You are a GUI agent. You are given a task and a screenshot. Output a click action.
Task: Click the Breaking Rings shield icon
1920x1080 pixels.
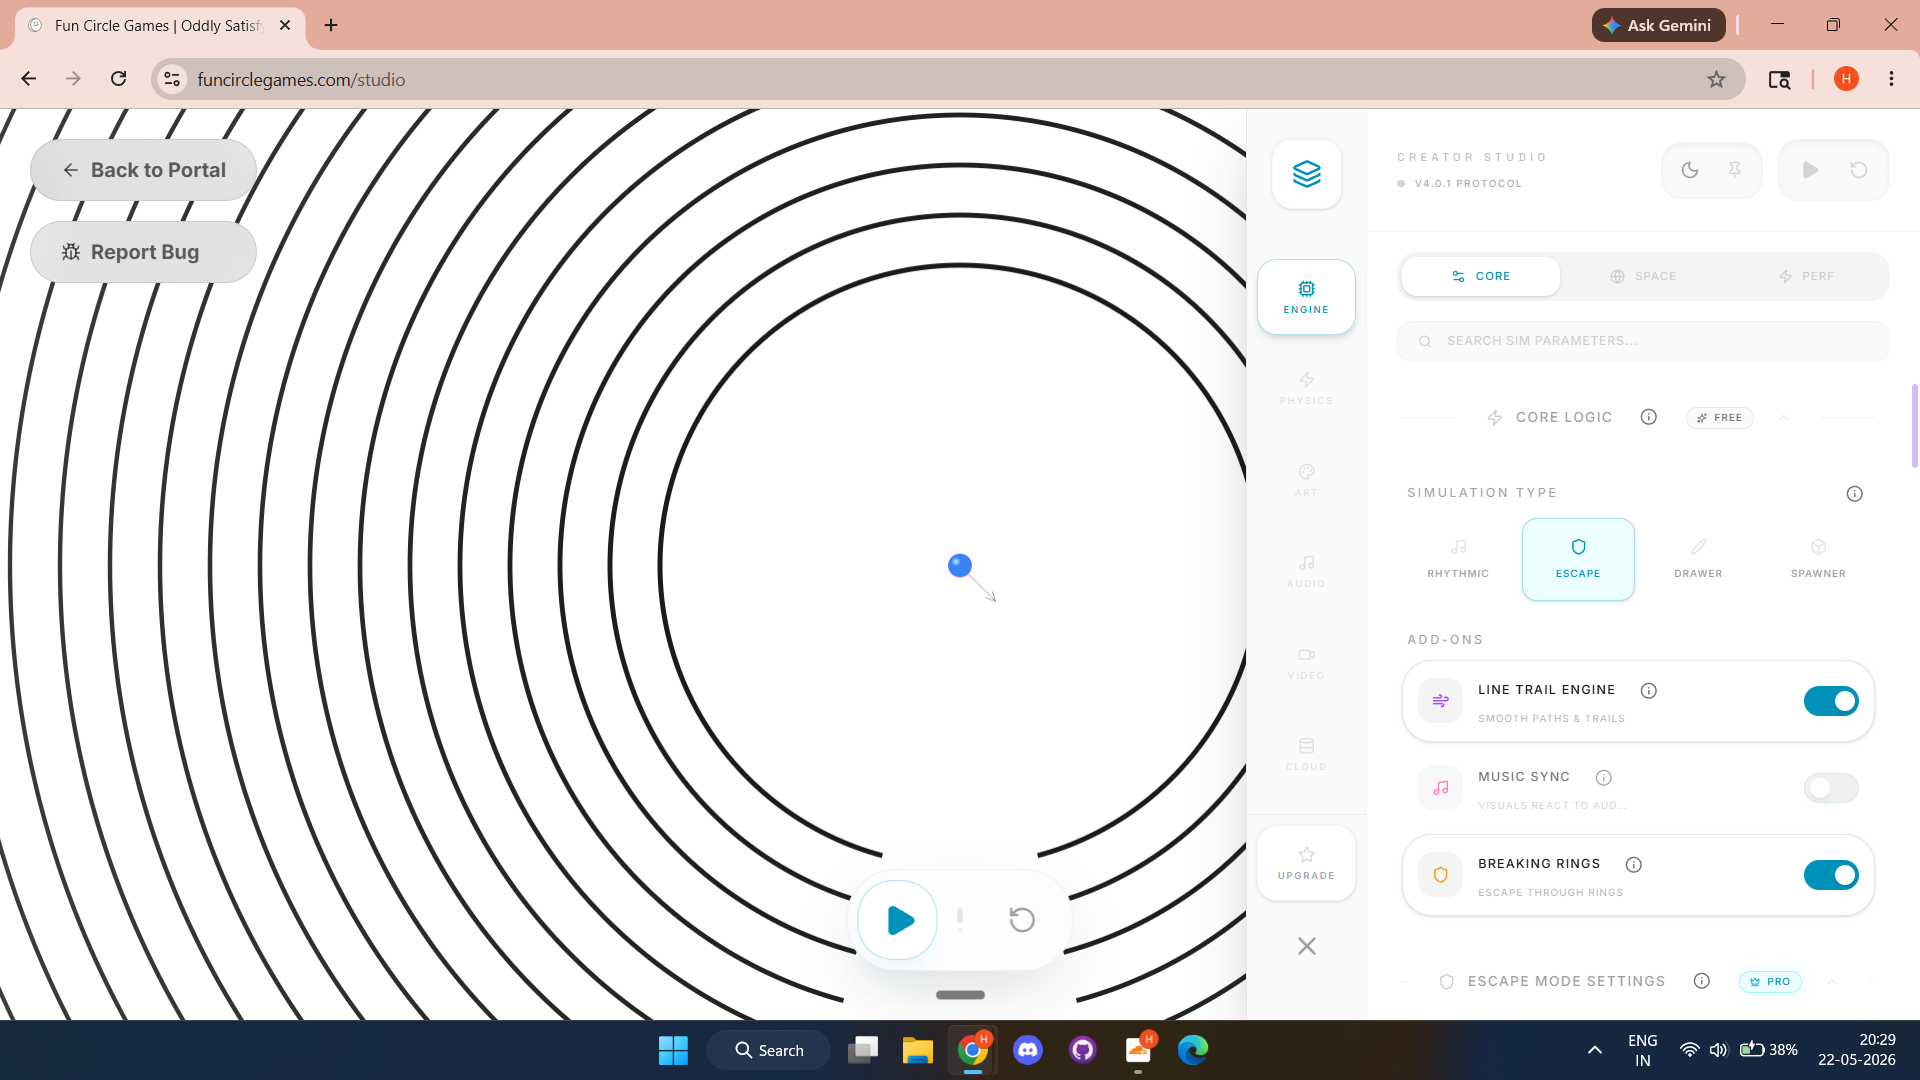[x=1440, y=875]
